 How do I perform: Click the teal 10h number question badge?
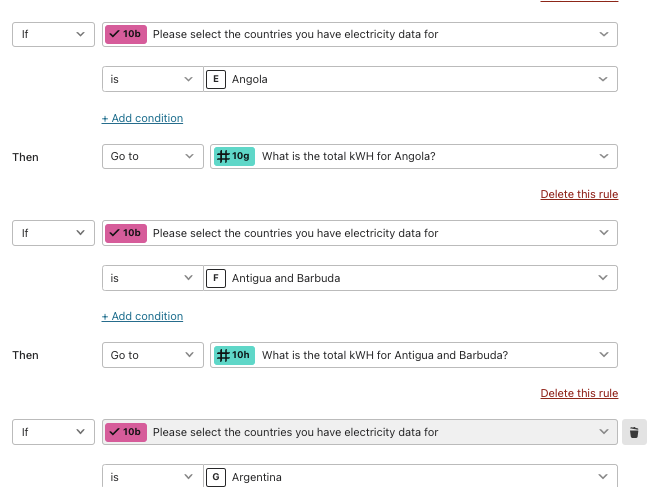(234, 355)
